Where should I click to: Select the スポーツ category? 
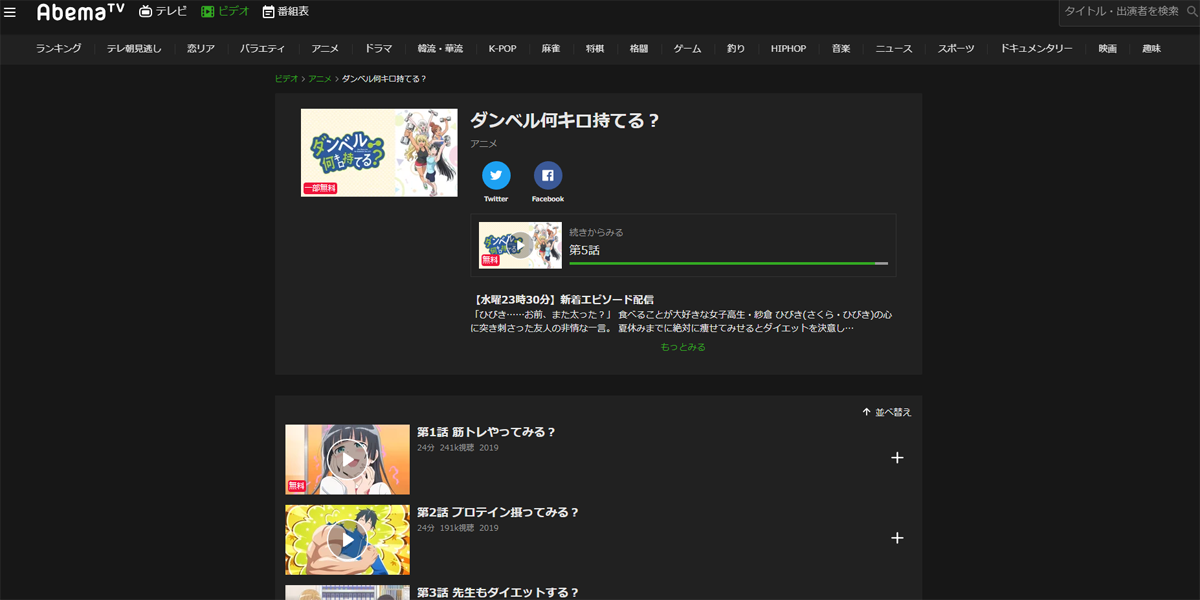click(956, 48)
